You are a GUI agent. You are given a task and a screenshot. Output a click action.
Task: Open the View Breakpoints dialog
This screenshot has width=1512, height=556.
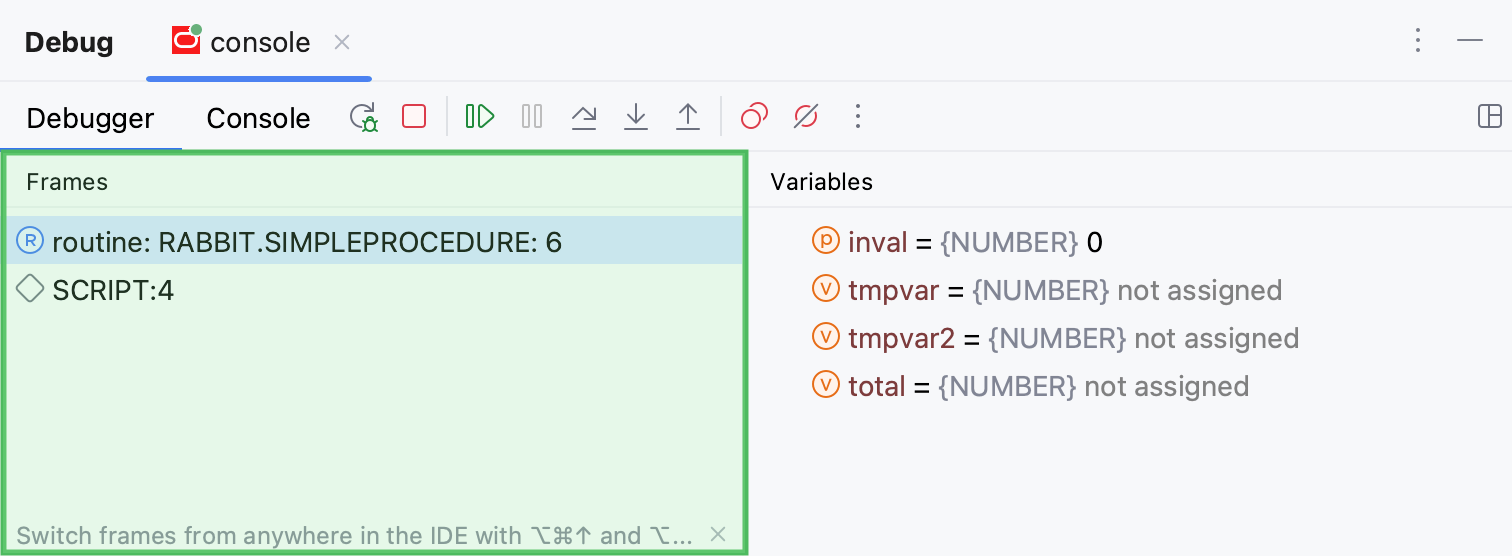pos(754,117)
